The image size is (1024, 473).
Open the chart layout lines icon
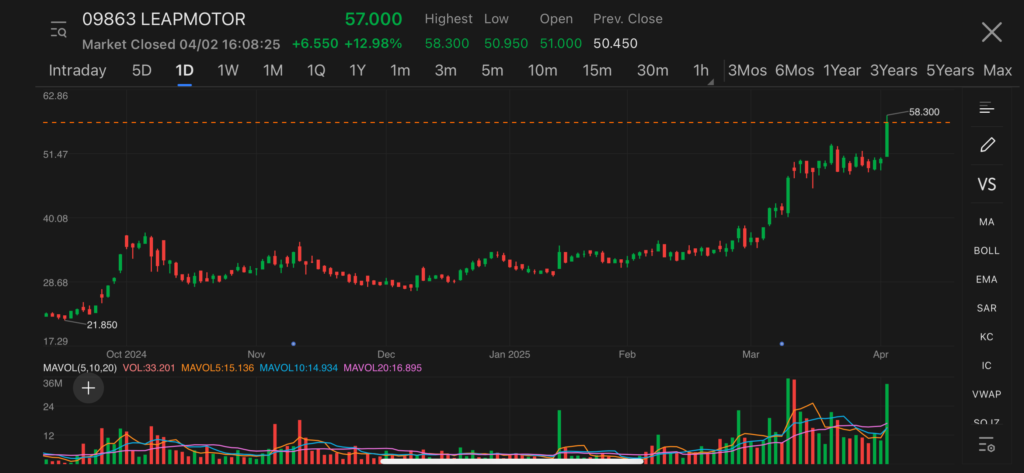(x=986, y=108)
